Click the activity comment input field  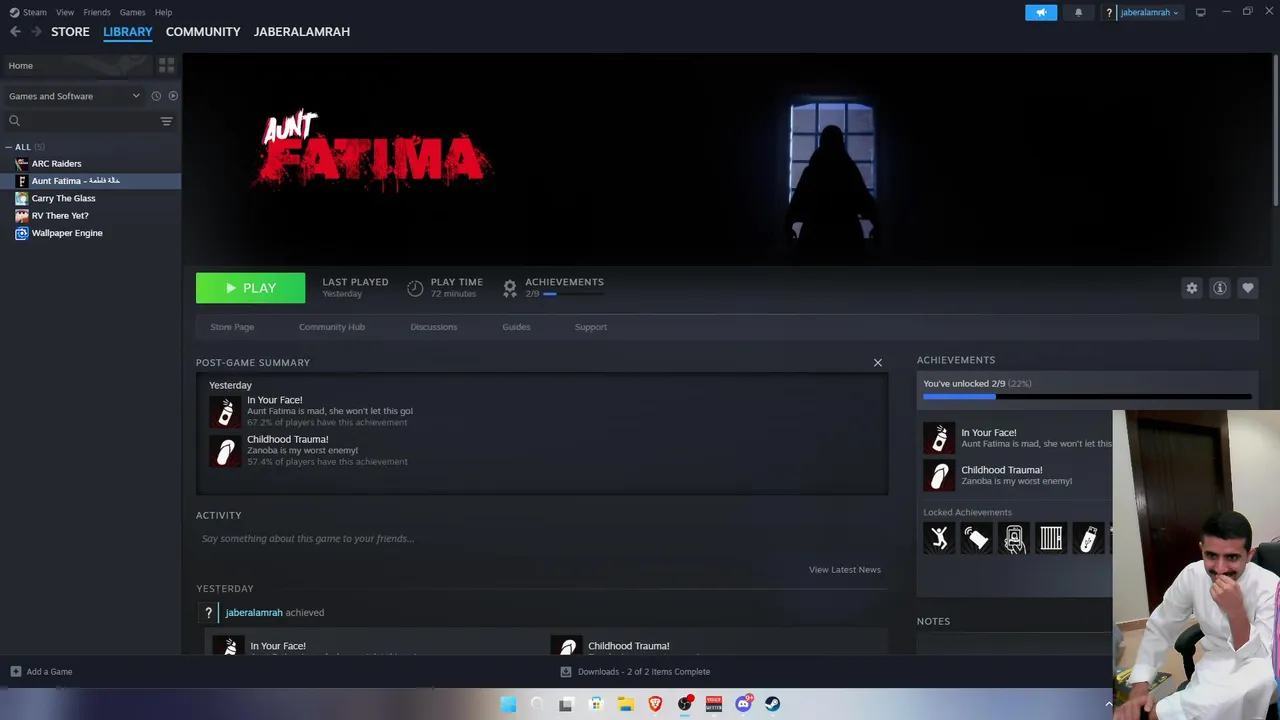pos(541,539)
